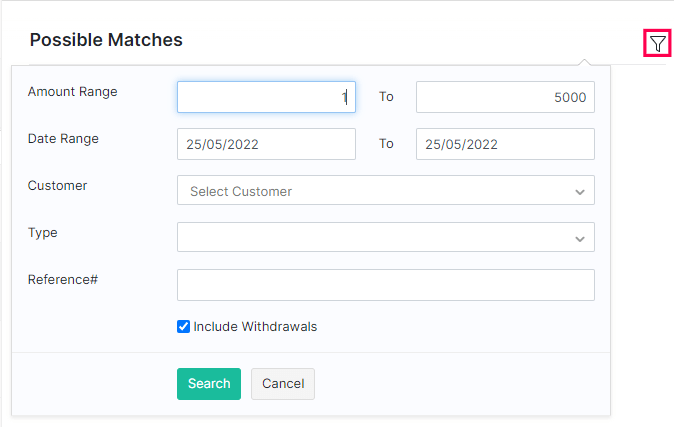The image size is (674, 427).
Task: Click the Date Range label
Action: pyautogui.click(x=63, y=139)
